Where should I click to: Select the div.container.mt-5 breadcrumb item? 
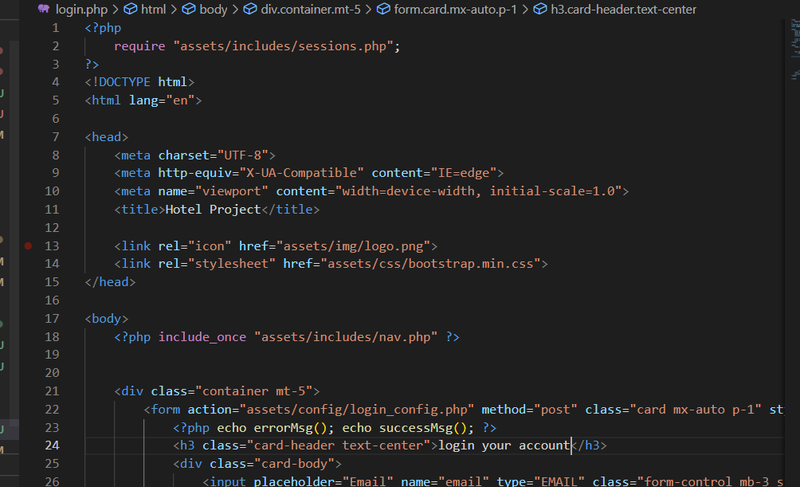310,9
